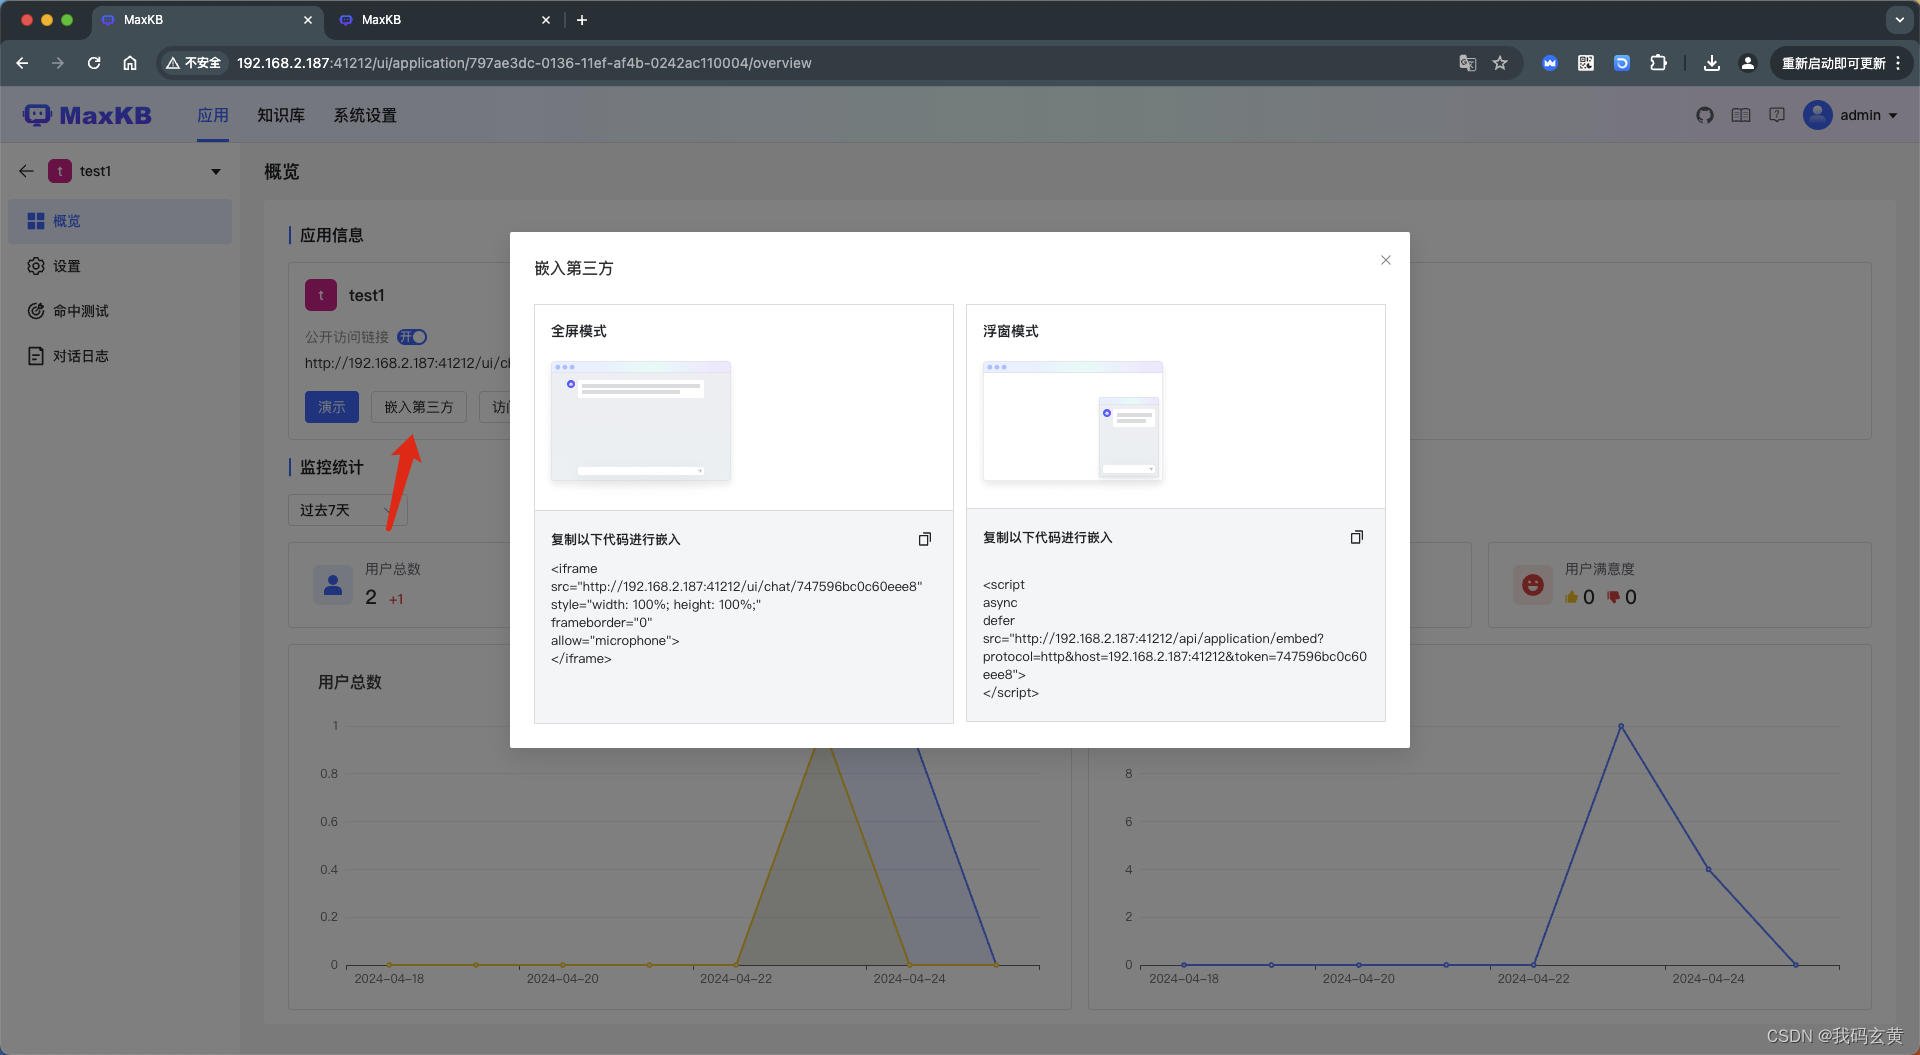Toggle the public access link switch
This screenshot has height=1055, width=1920.
[412, 337]
